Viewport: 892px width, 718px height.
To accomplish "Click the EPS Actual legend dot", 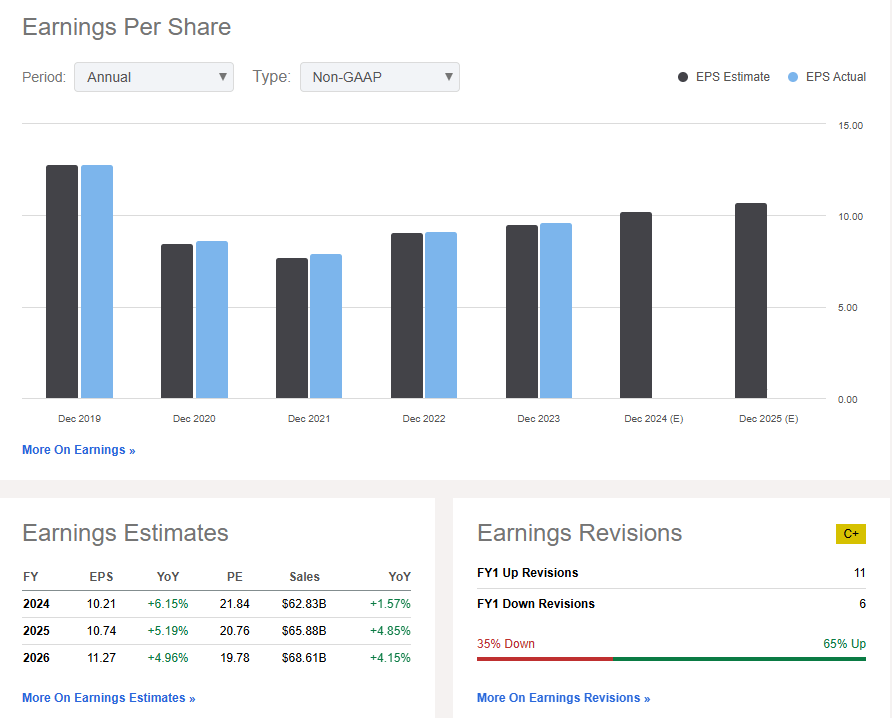I will tap(792, 76).
